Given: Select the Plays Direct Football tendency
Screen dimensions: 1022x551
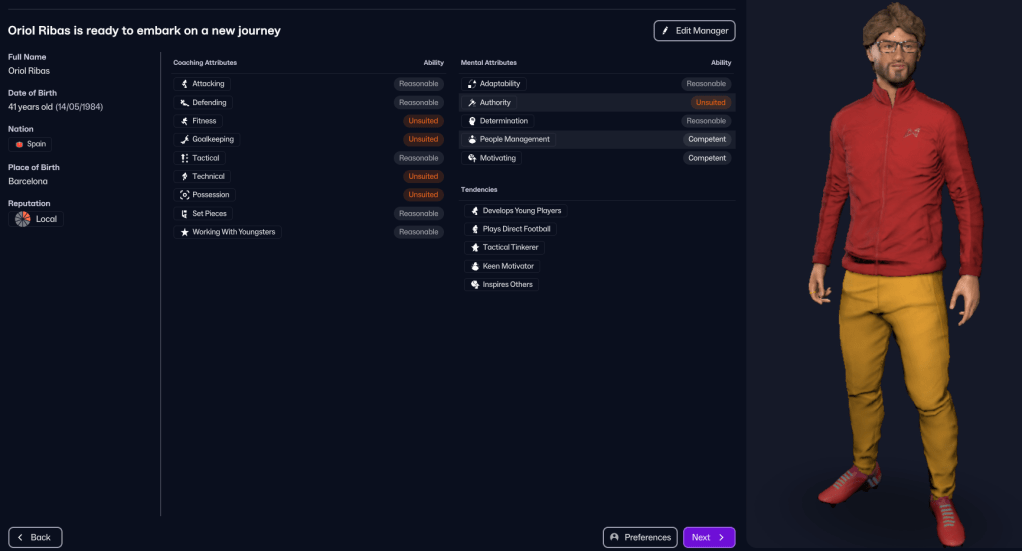Looking at the screenshot, I should point(510,229).
